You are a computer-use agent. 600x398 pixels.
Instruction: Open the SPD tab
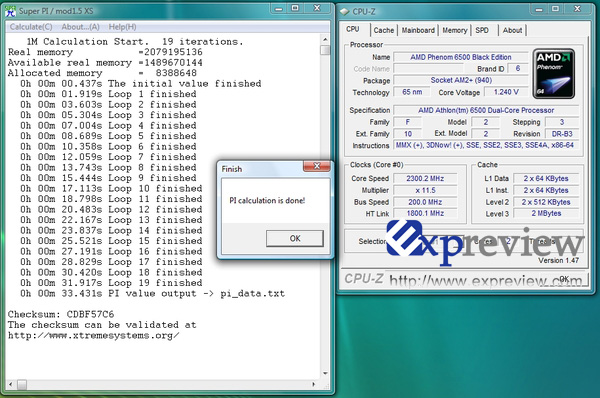click(482, 30)
